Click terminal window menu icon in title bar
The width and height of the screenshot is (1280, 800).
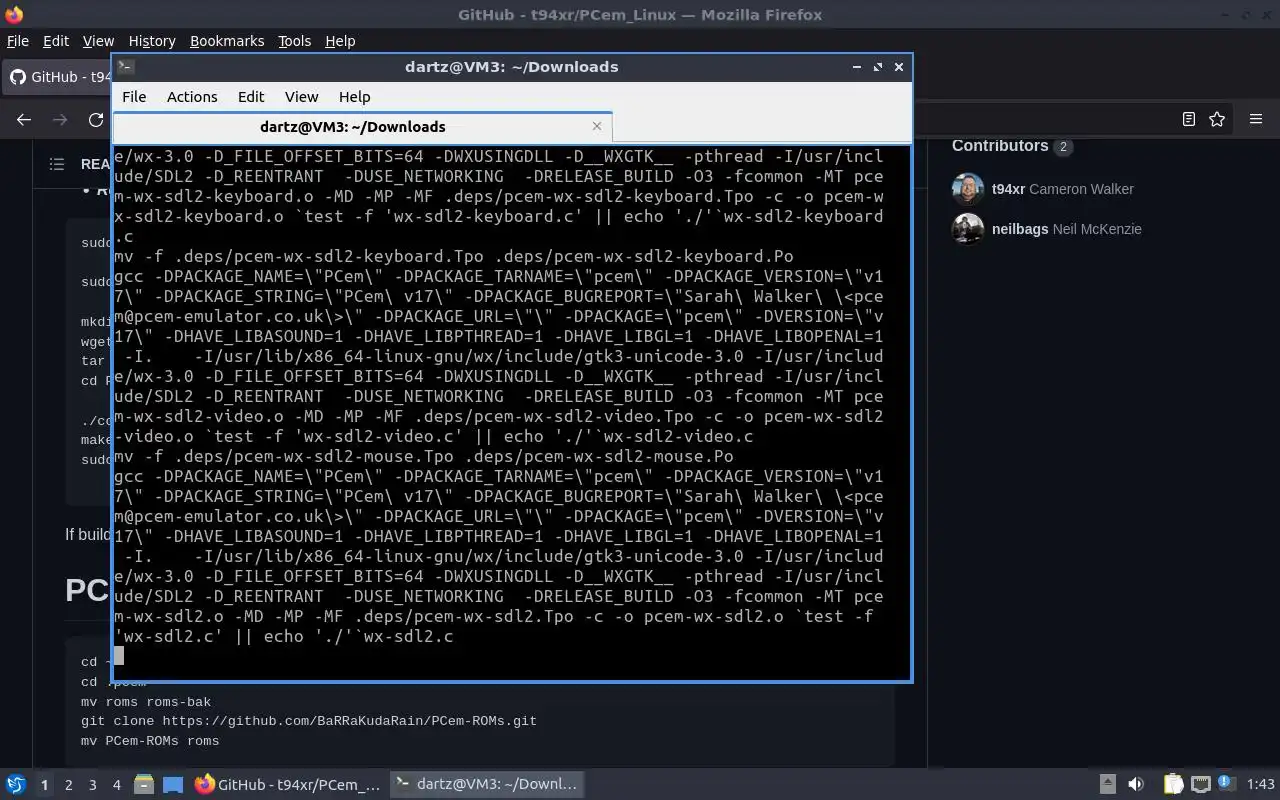[x=126, y=67]
